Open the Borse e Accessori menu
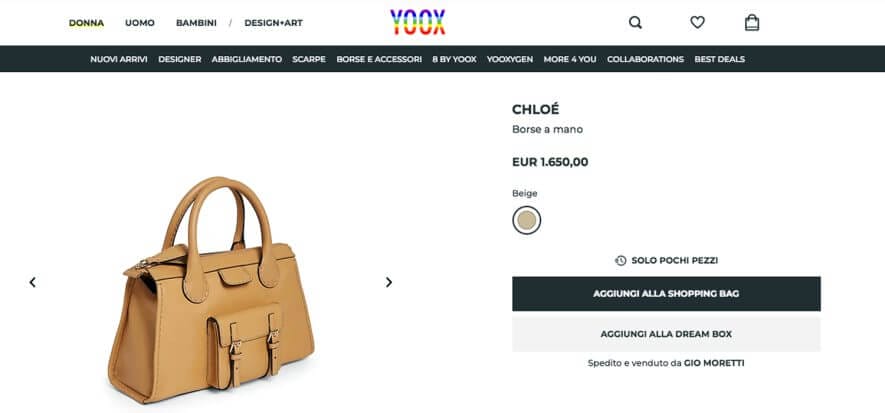The height and width of the screenshot is (413, 885). pos(379,59)
